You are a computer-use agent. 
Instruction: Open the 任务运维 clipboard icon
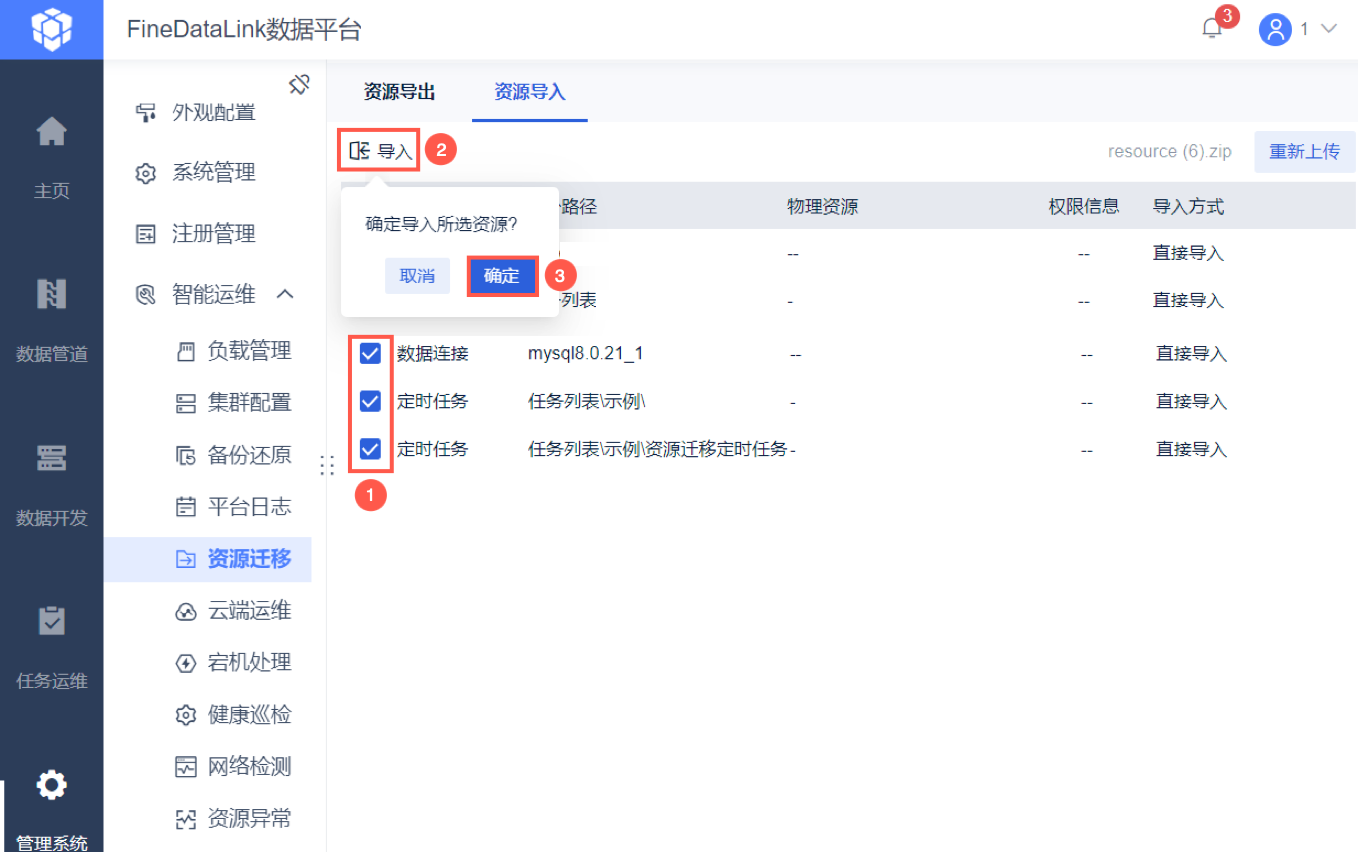[52, 621]
